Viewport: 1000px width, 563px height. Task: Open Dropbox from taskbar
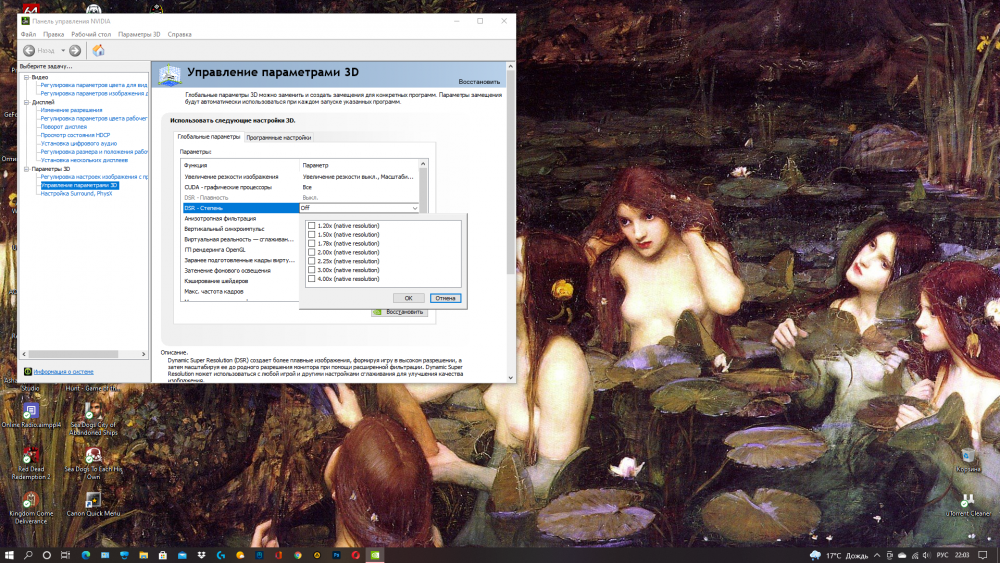202,555
